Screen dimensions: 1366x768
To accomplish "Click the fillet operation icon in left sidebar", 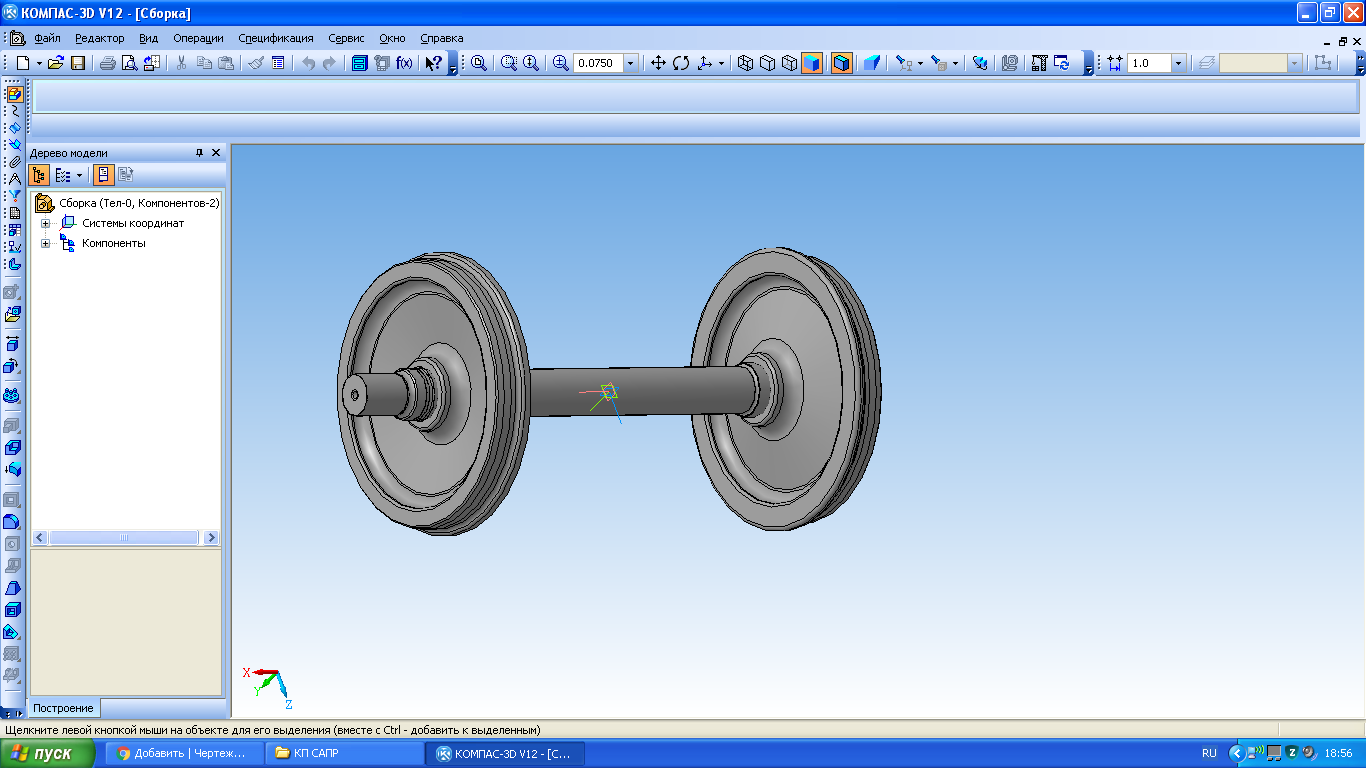I will [x=12, y=521].
